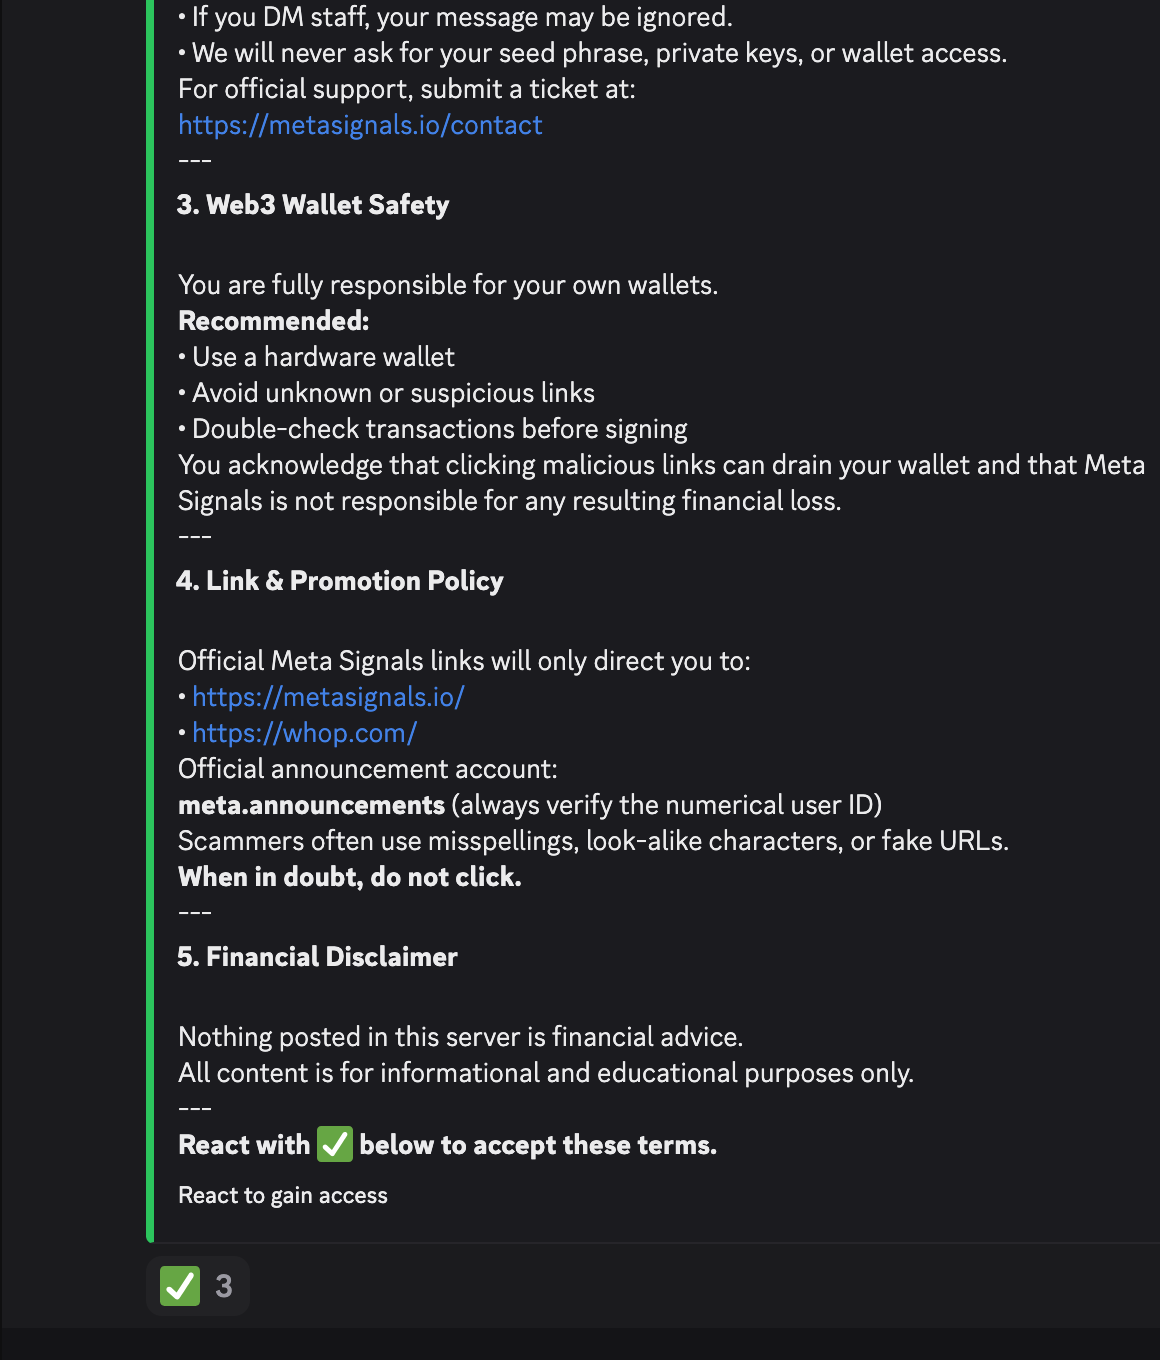
Task: Open the https://whop.com/ link
Action: point(304,733)
